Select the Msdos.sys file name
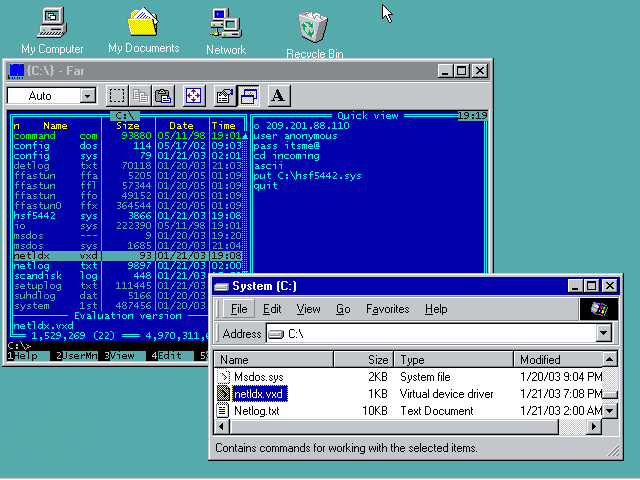The height and width of the screenshot is (480, 640). [x=258, y=377]
